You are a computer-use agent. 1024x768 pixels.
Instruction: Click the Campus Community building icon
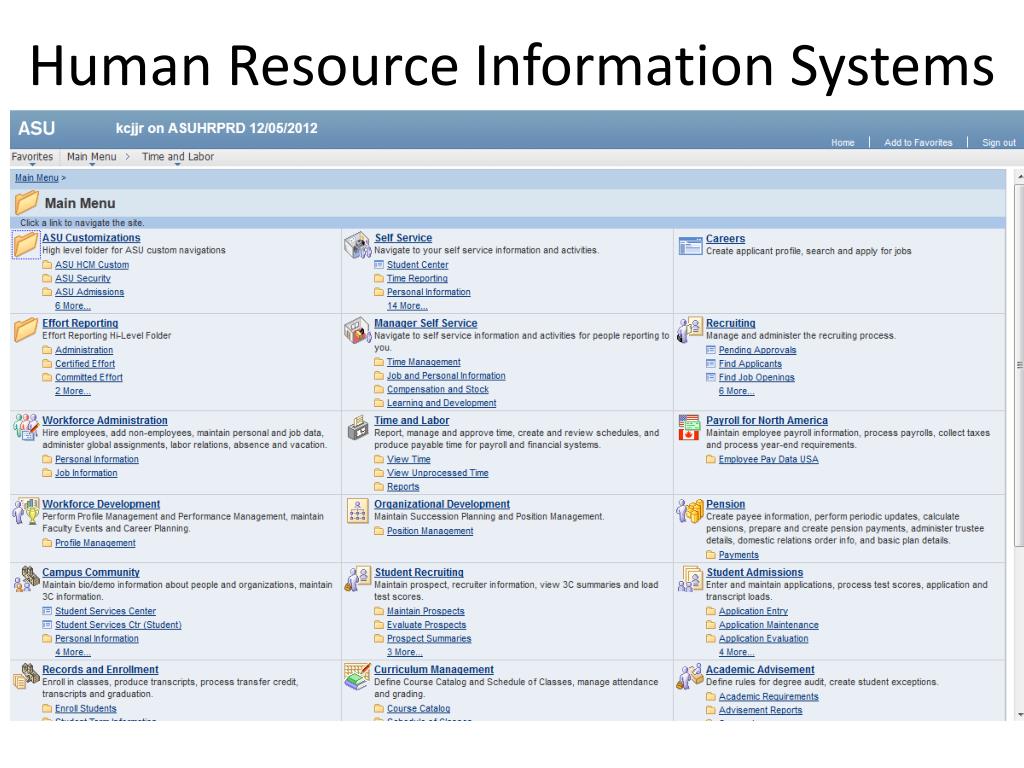click(x=26, y=579)
